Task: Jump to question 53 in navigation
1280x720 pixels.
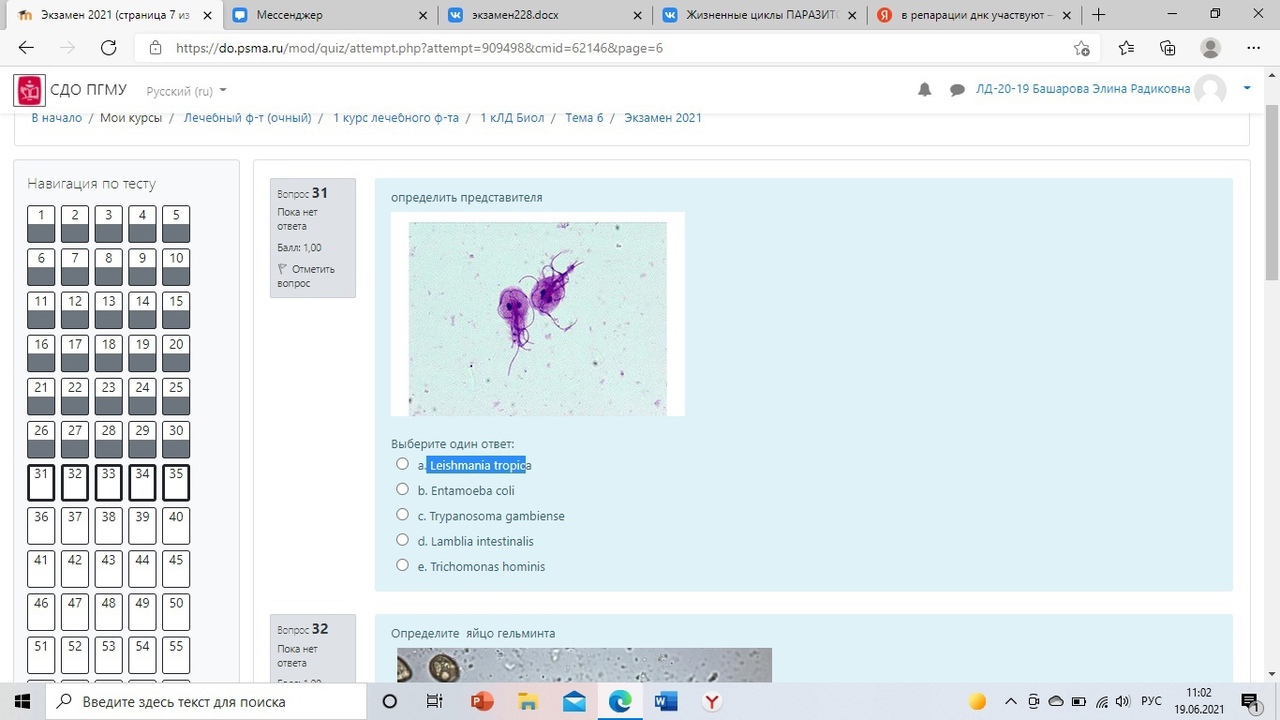Action: (x=108, y=655)
